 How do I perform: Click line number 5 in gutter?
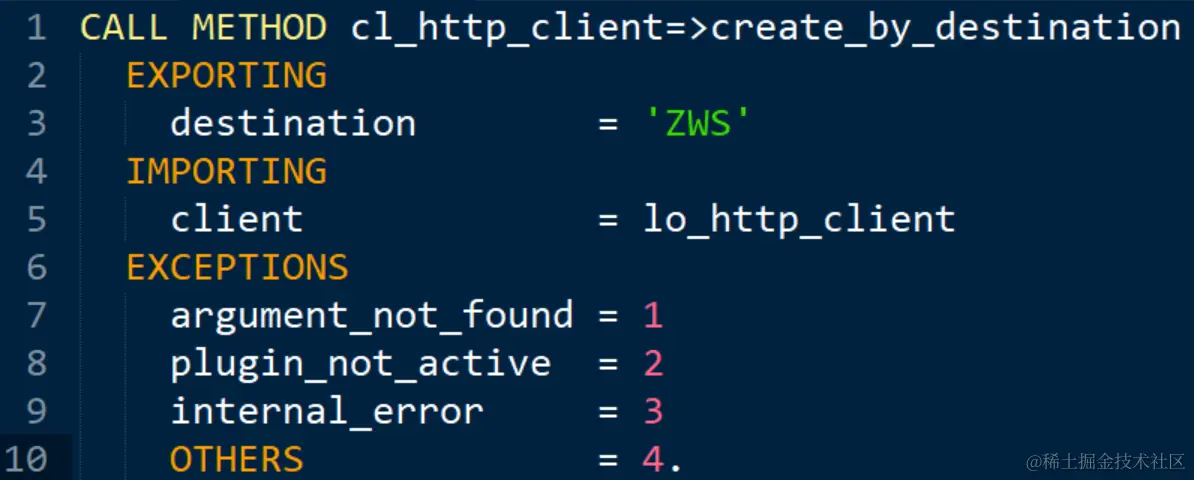[36, 220]
